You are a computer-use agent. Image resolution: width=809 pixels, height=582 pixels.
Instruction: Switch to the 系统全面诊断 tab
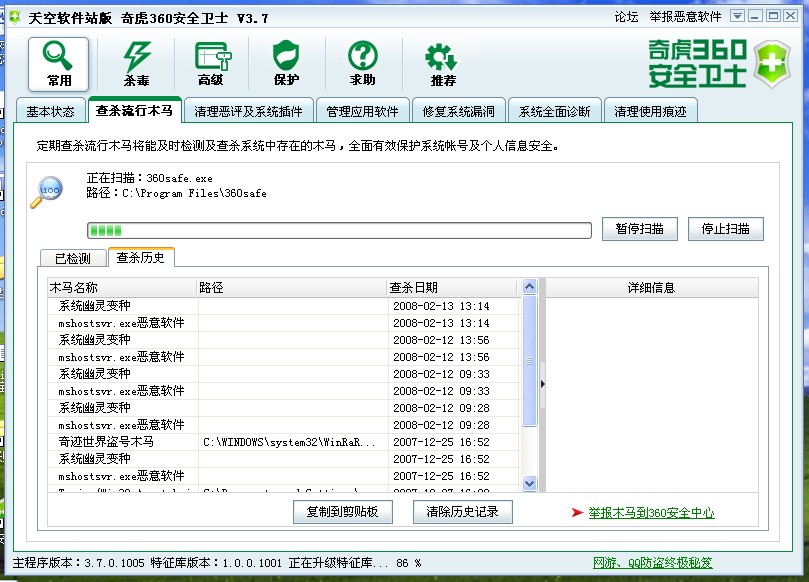point(554,111)
